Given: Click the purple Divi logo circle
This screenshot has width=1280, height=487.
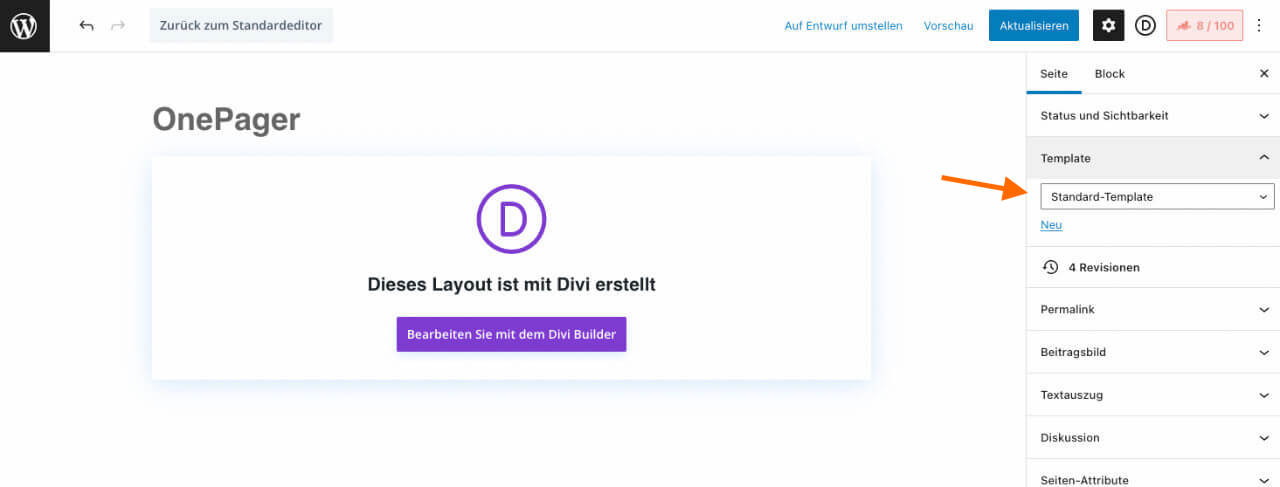Looking at the screenshot, I should tap(512, 219).
